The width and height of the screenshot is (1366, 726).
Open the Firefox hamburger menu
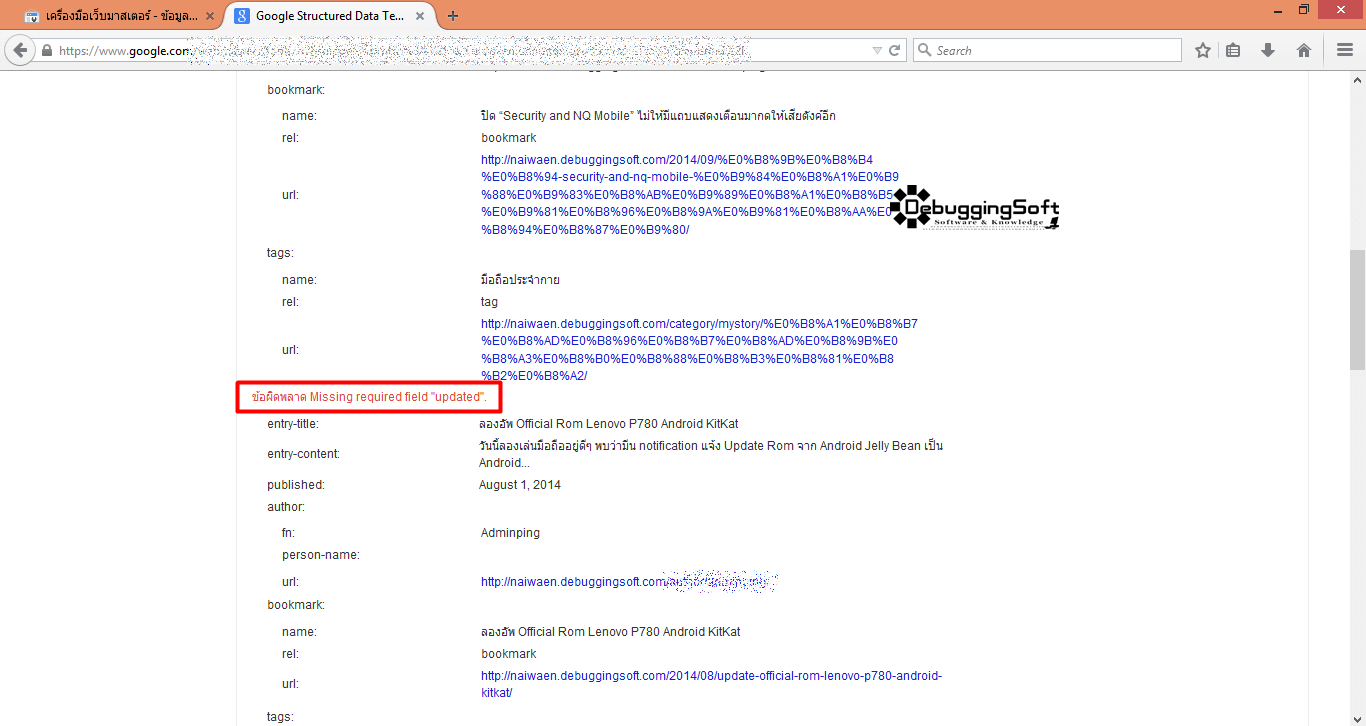coord(1345,50)
